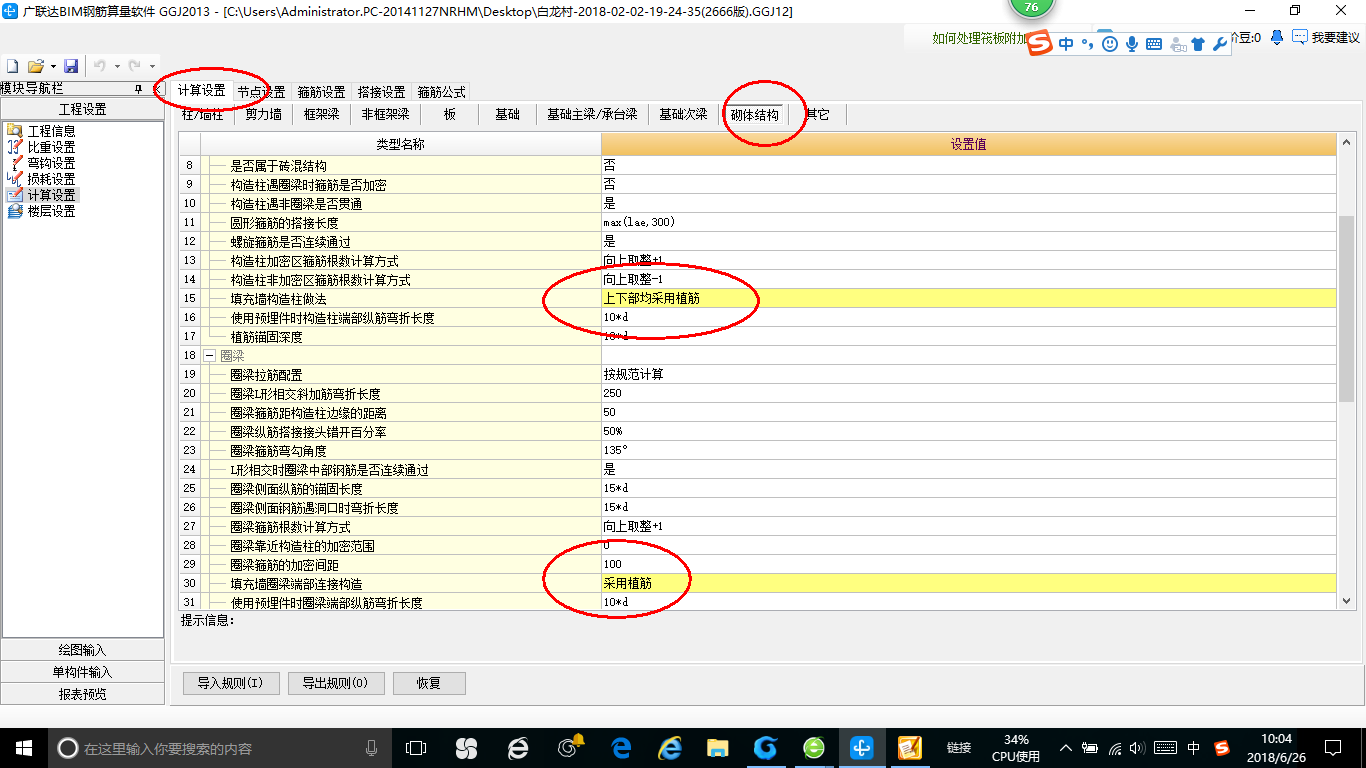Screen dimensions: 1366x768
Task: Click the max(lae,300) value cell
Action: (x=968, y=222)
